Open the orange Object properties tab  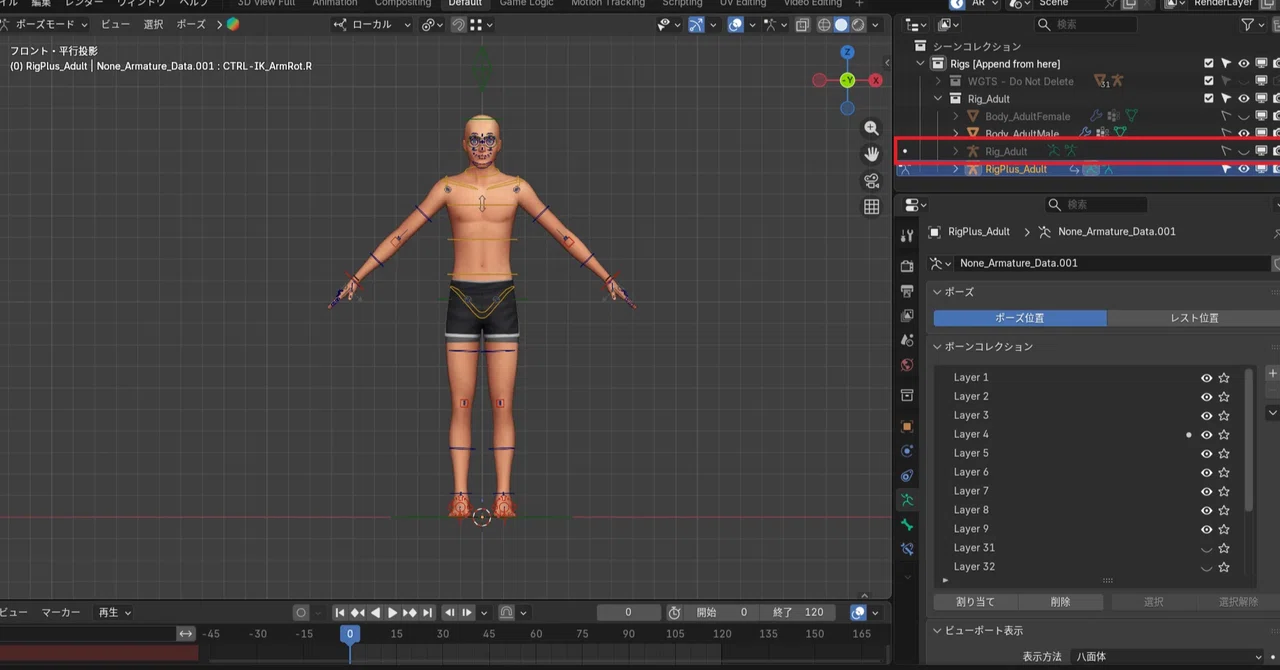907,426
